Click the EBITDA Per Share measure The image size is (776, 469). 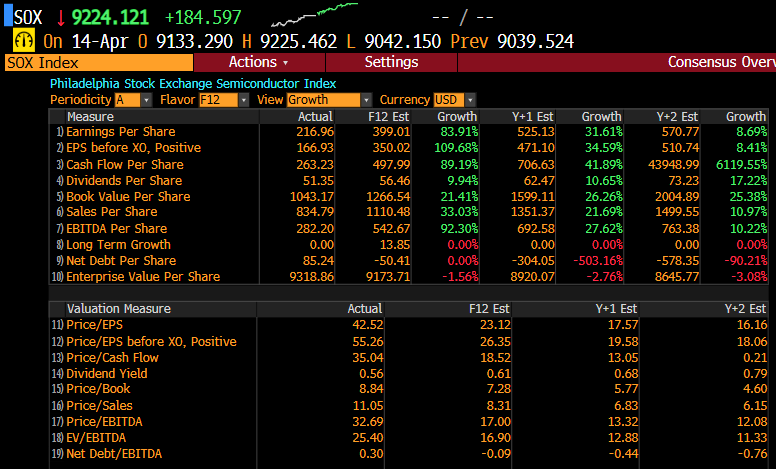pos(116,228)
